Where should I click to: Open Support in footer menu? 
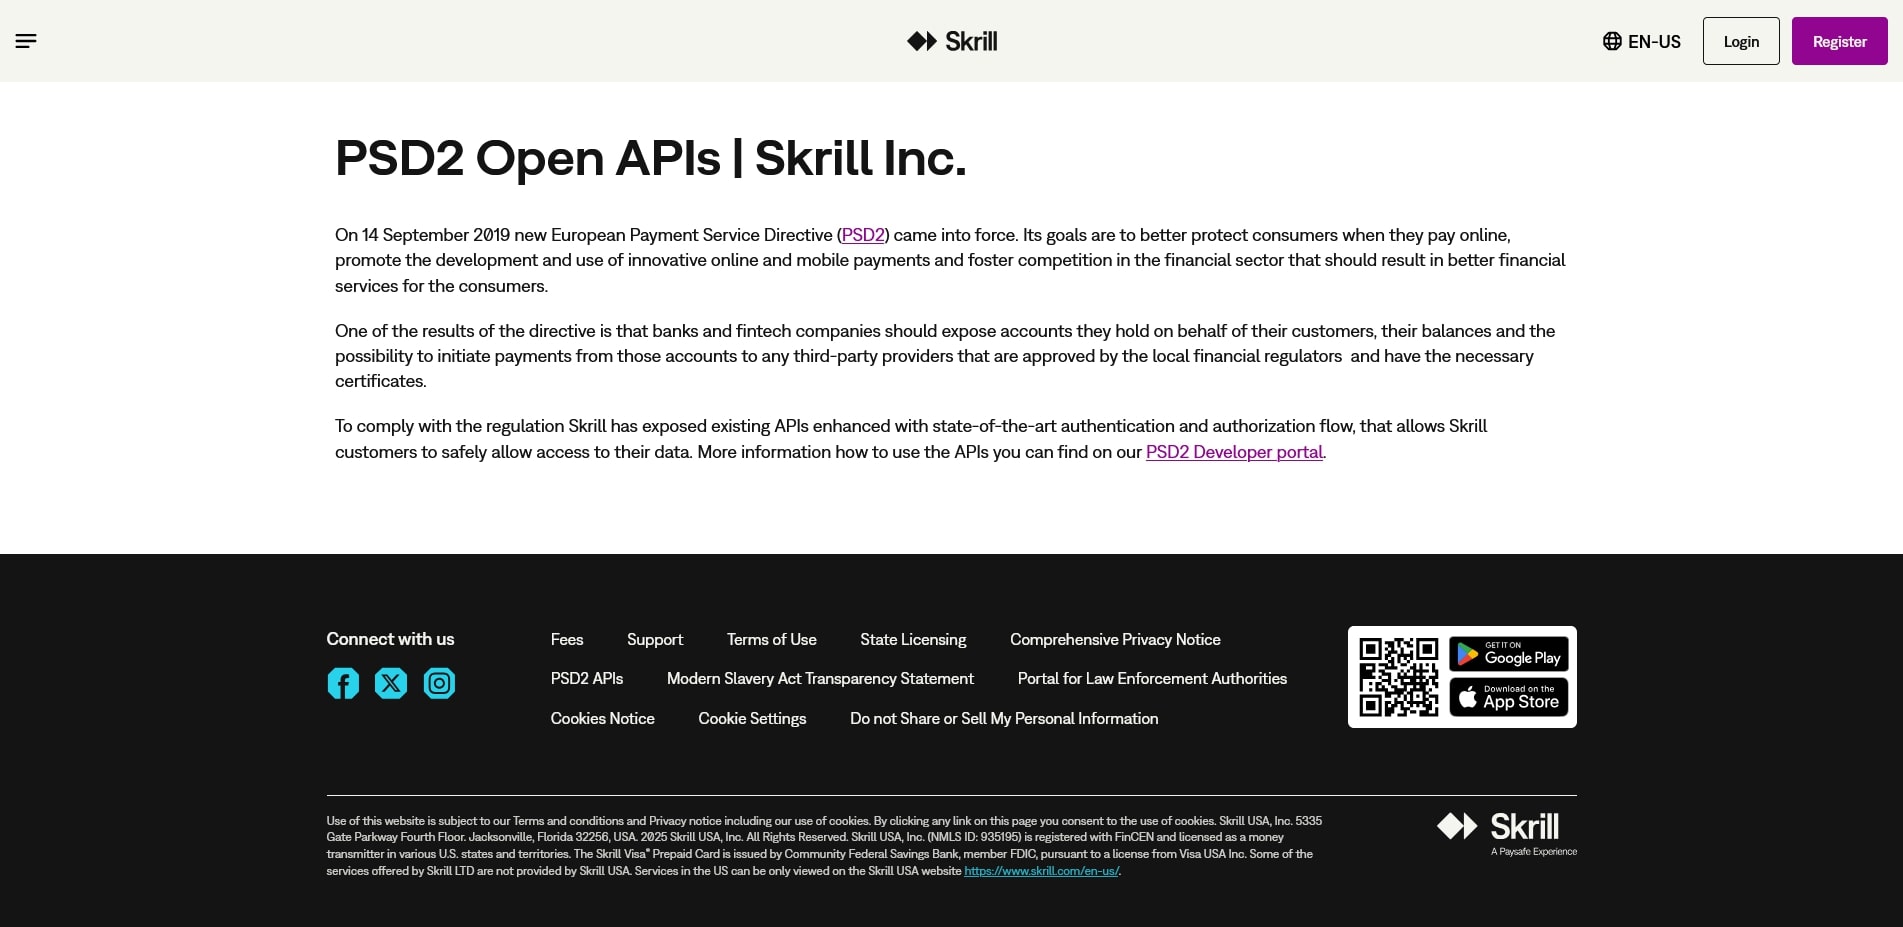[655, 640]
